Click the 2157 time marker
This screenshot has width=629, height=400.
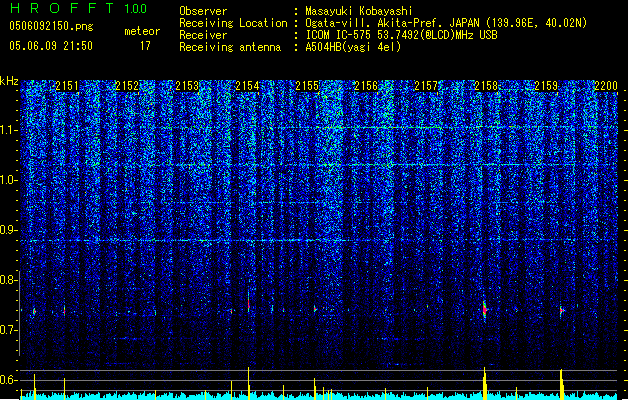[426, 86]
